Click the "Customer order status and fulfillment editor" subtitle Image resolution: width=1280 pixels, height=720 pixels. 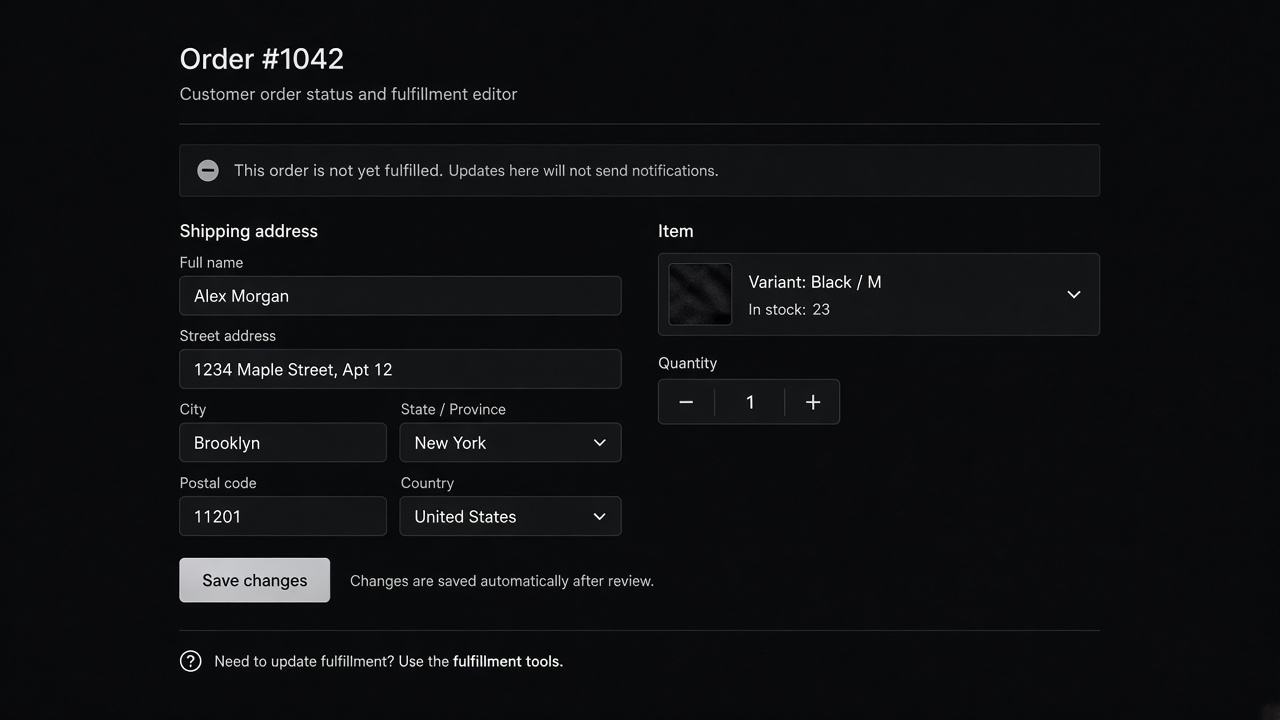tap(348, 94)
